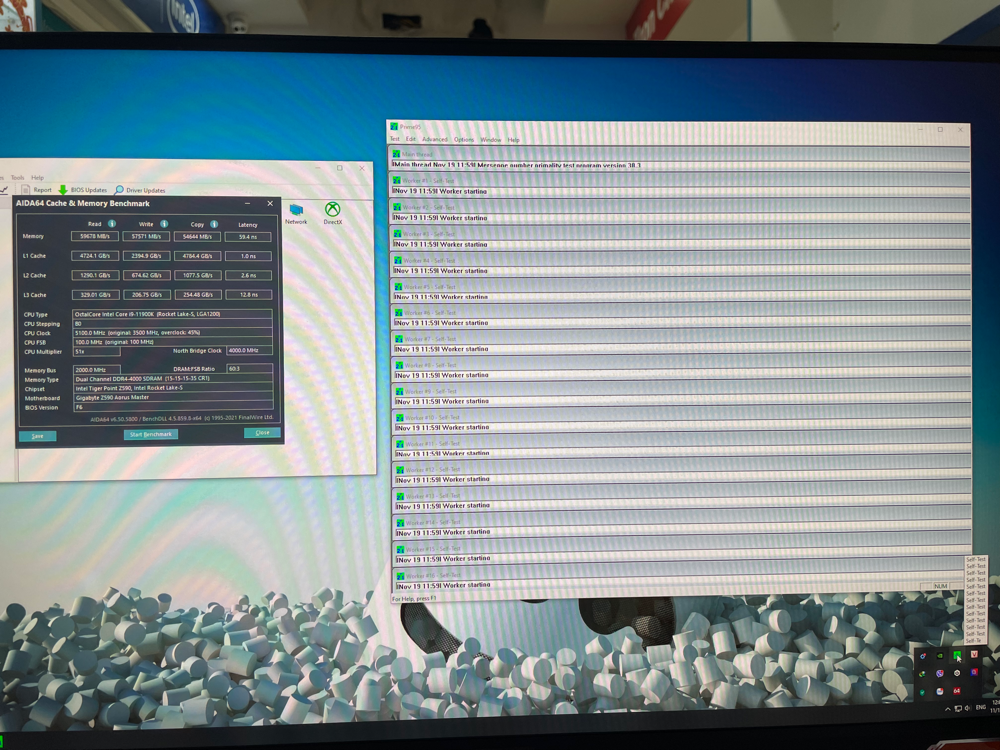Click the red V tray icon

click(974, 654)
